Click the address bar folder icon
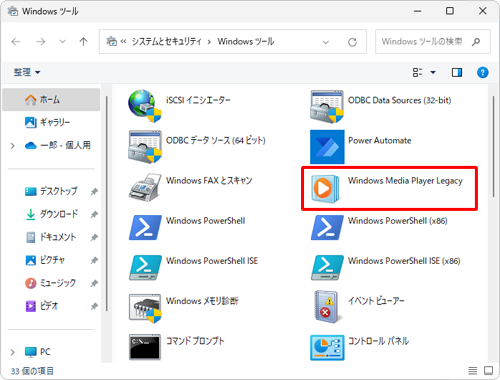 click(111, 41)
